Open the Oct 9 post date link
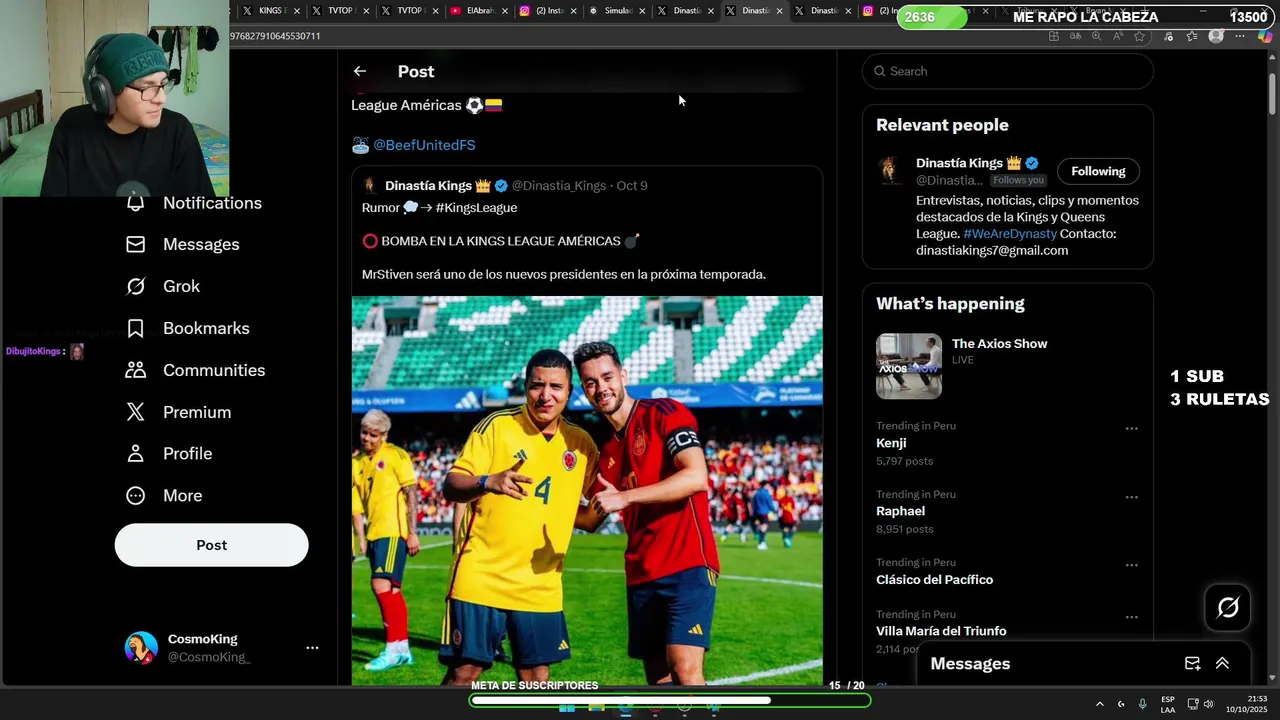This screenshot has height=720, width=1280. click(632, 186)
